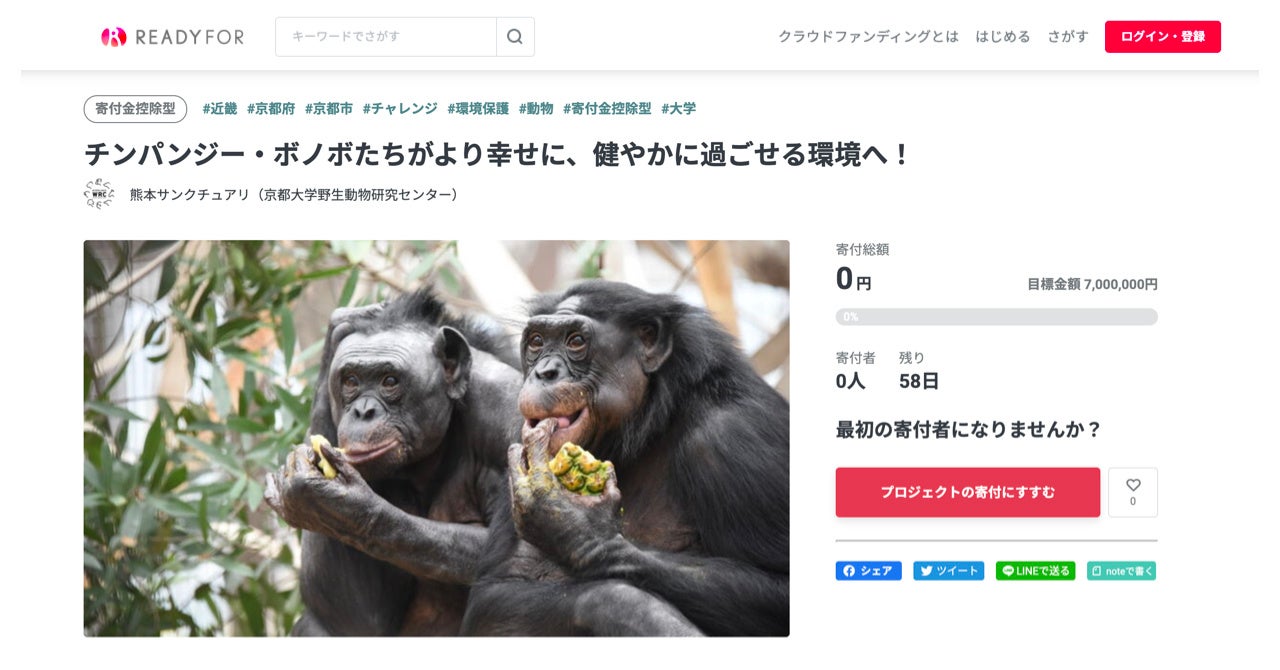Open the #動物 hashtag link
This screenshot has height=670, width=1280.
tap(536, 109)
